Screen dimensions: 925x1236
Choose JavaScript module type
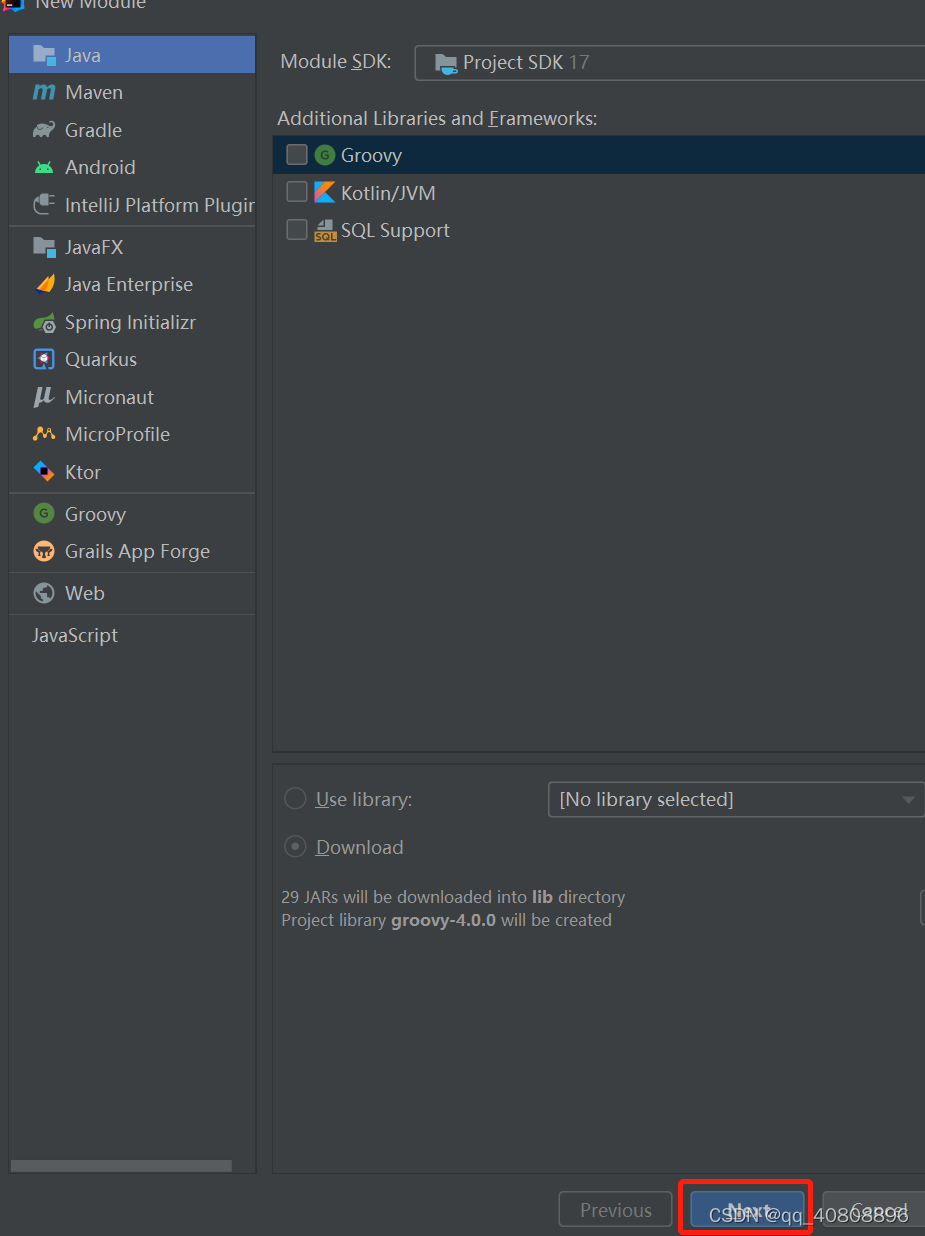pyautogui.click(x=75, y=635)
